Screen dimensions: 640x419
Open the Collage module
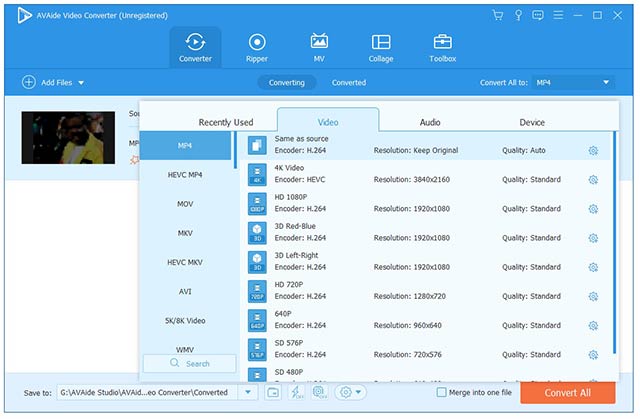click(x=381, y=48)
